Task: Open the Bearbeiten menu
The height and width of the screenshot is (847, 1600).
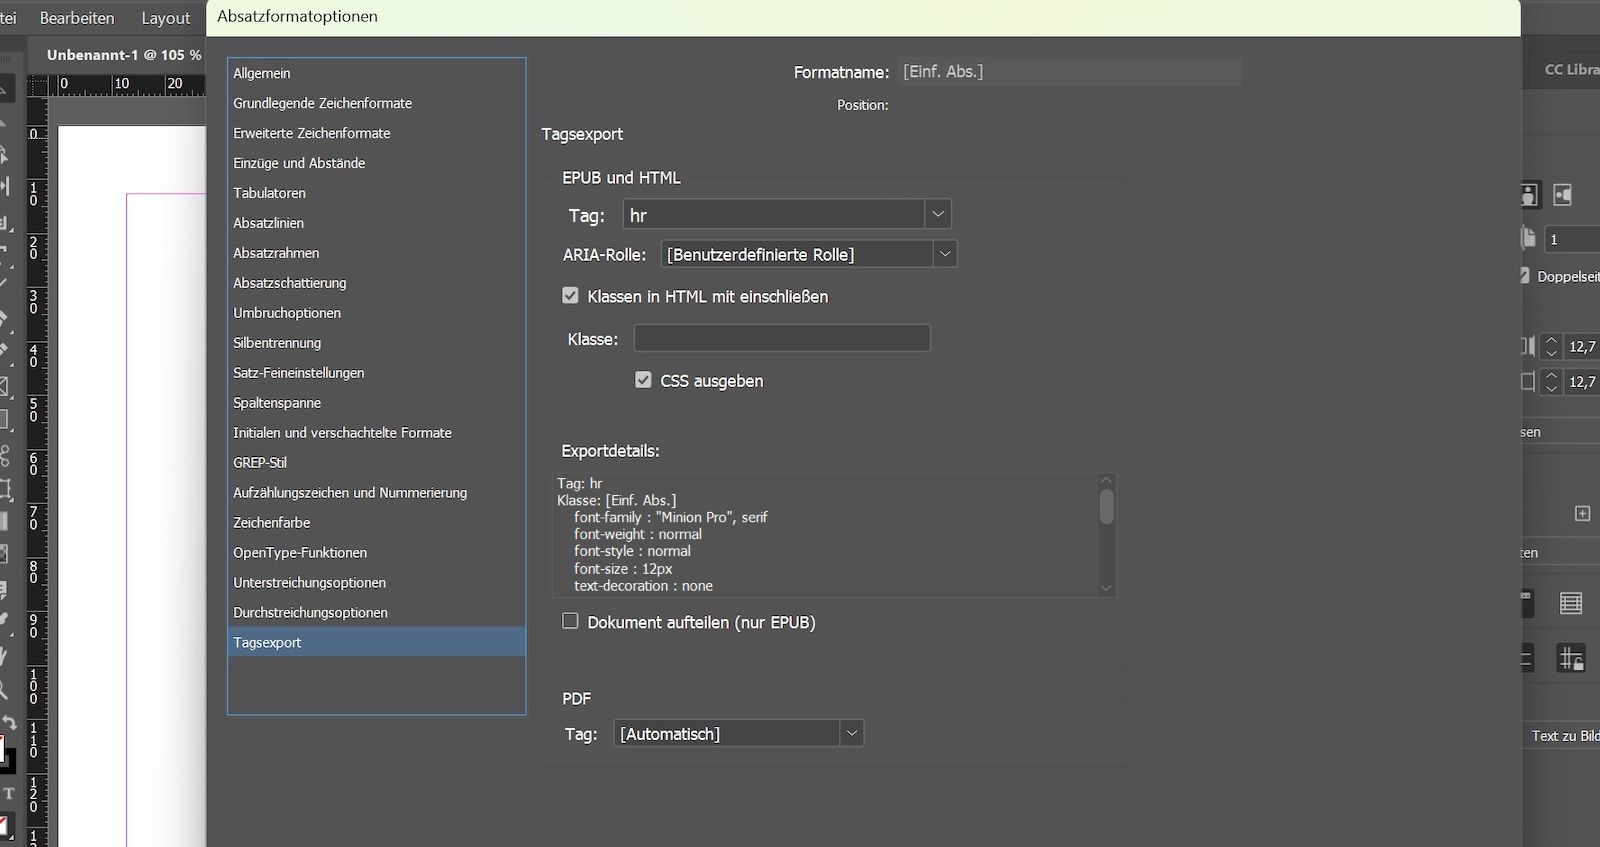Action: (x=77, y=18)
